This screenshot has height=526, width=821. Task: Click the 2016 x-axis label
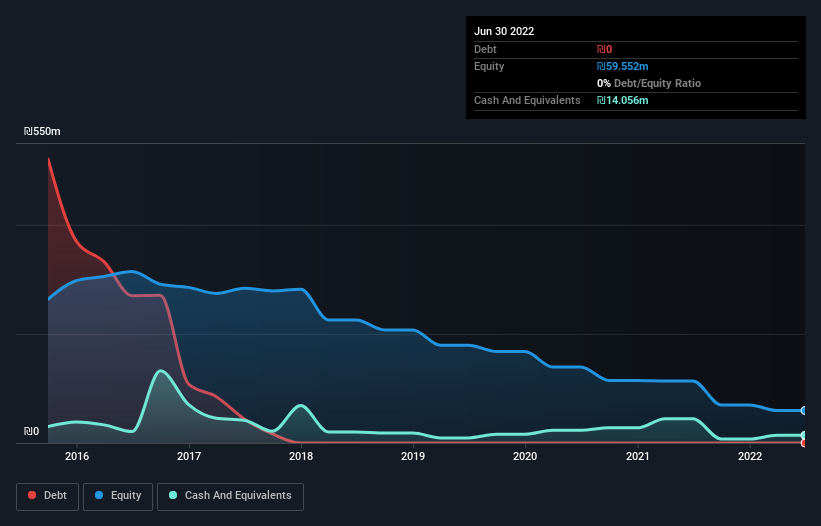coord(77,456)
